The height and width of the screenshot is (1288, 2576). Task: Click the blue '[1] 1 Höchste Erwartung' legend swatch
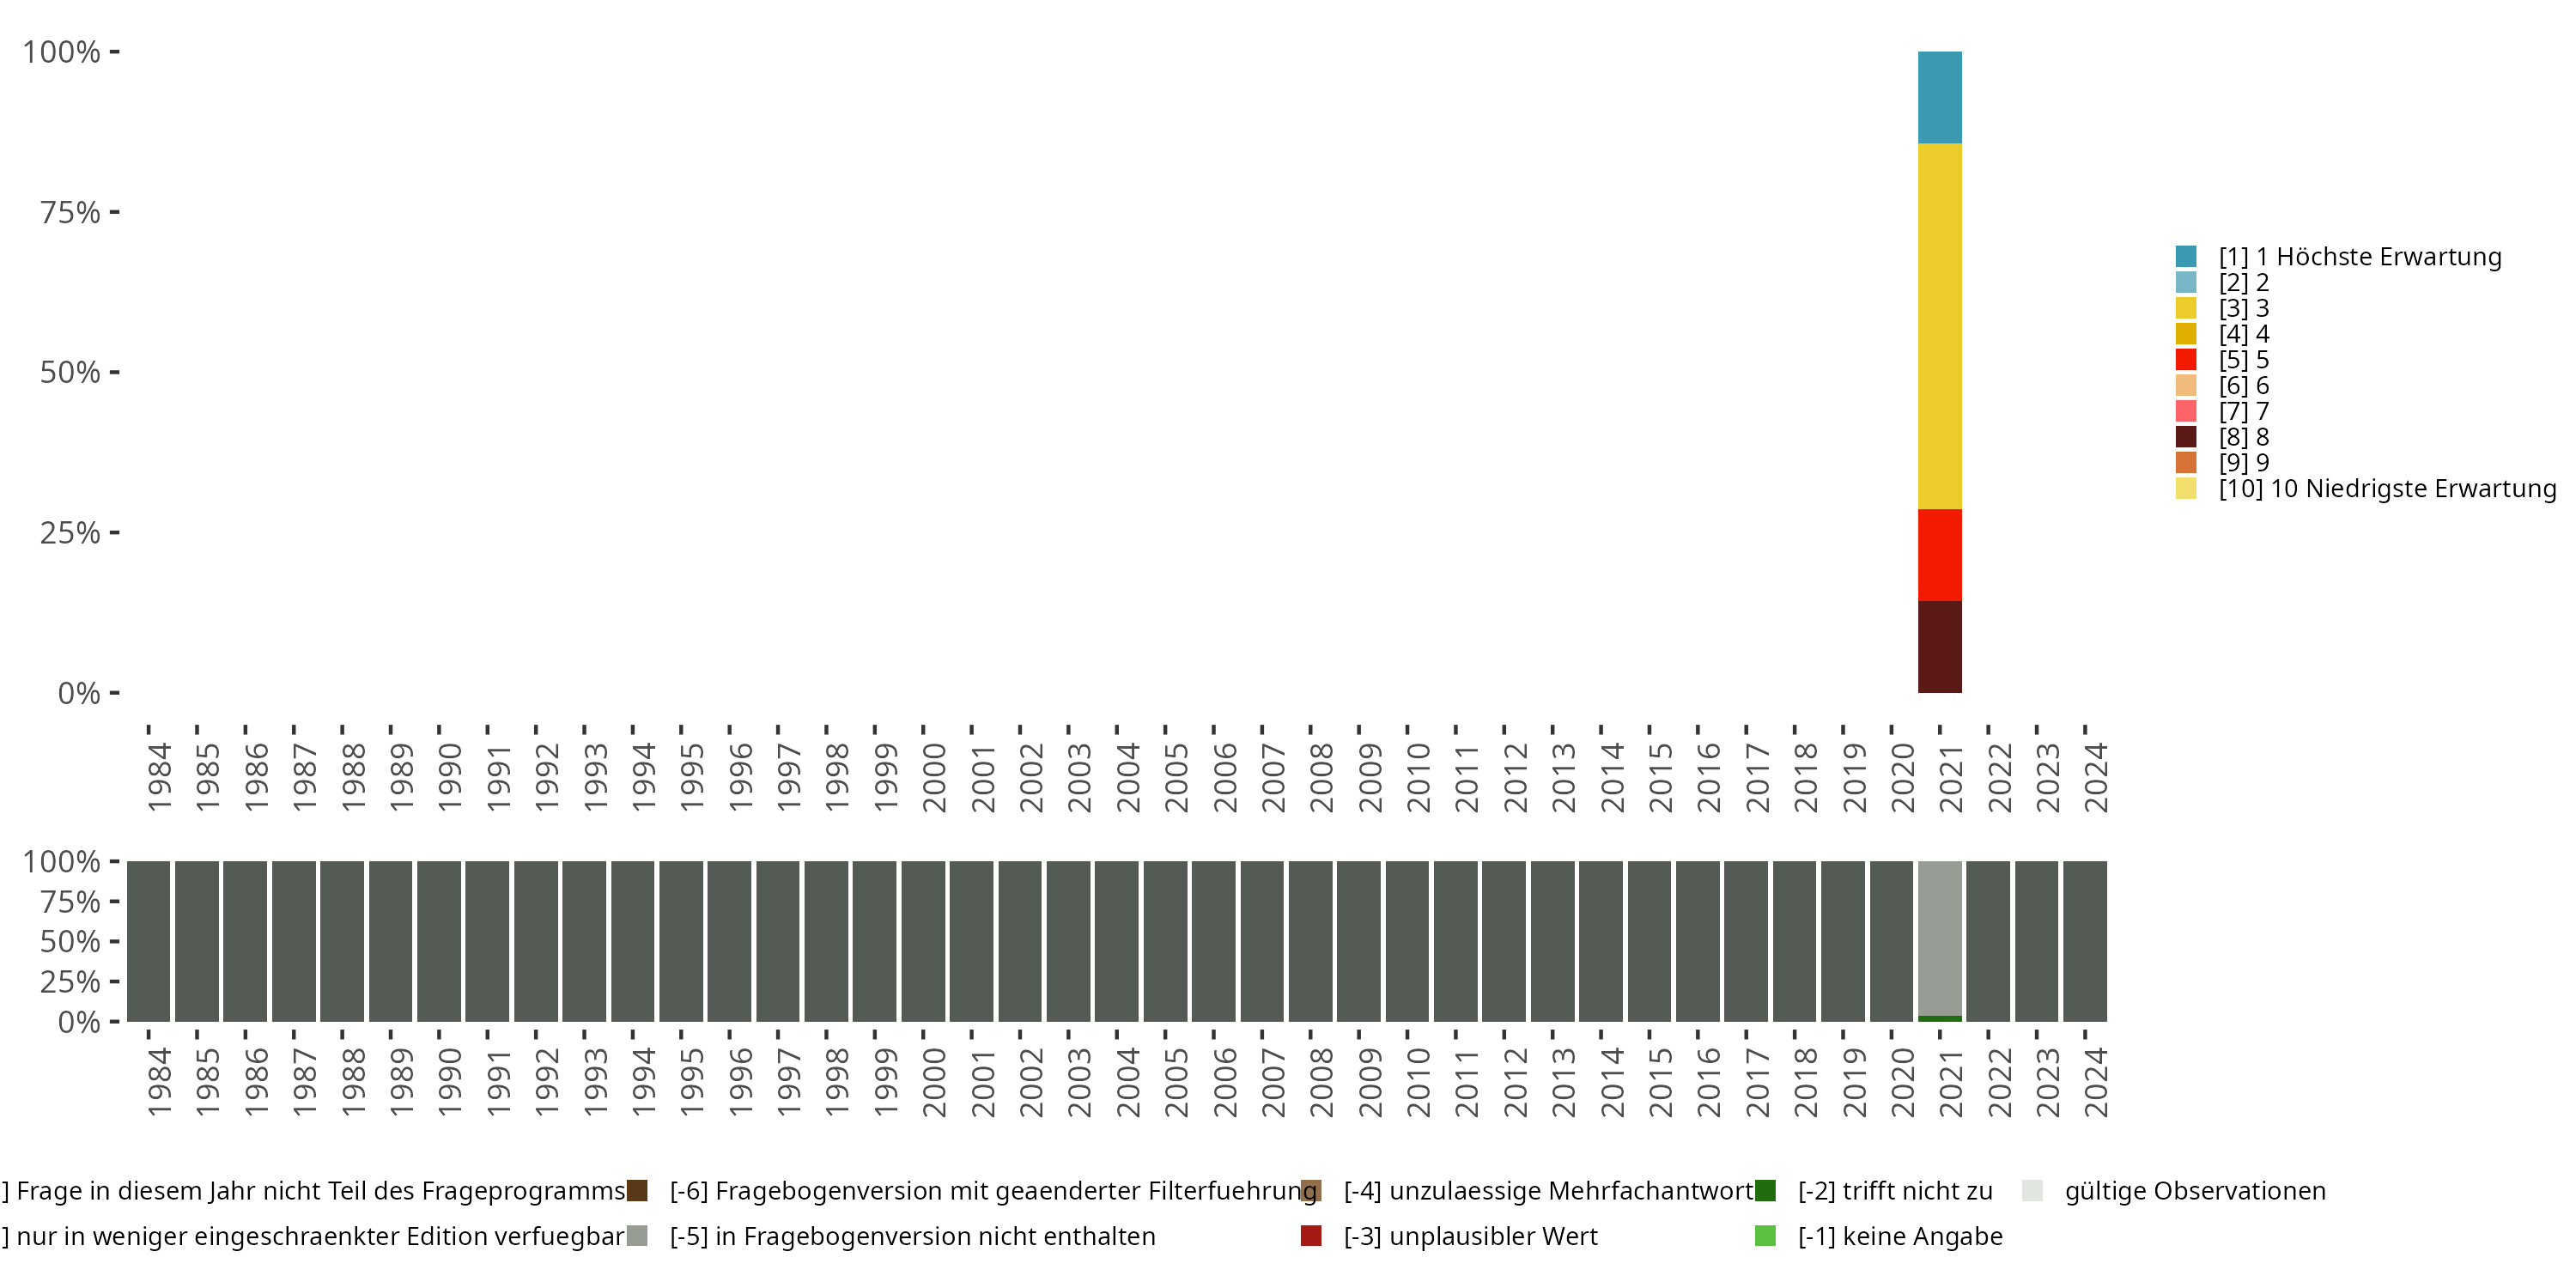point(2186,257)
